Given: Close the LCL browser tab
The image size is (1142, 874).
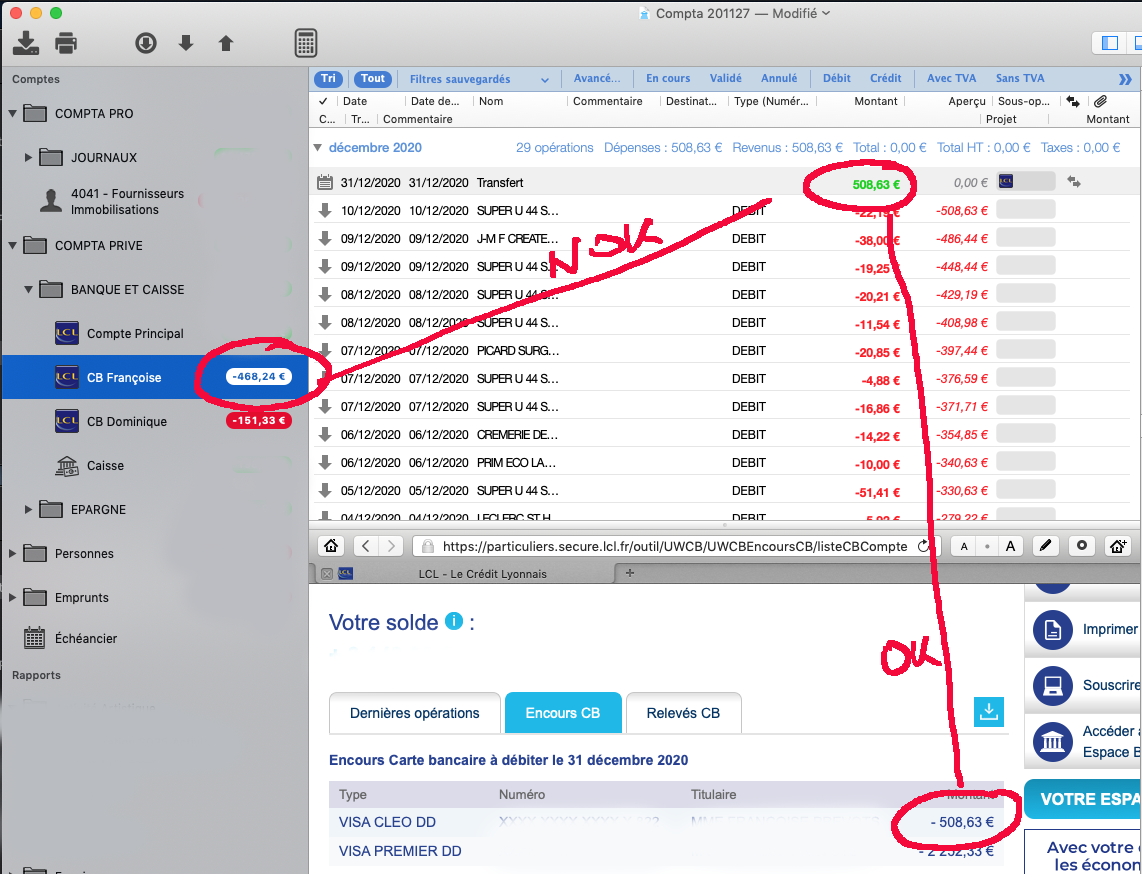Looking at the screenshot, I should [x=327, y=574].
